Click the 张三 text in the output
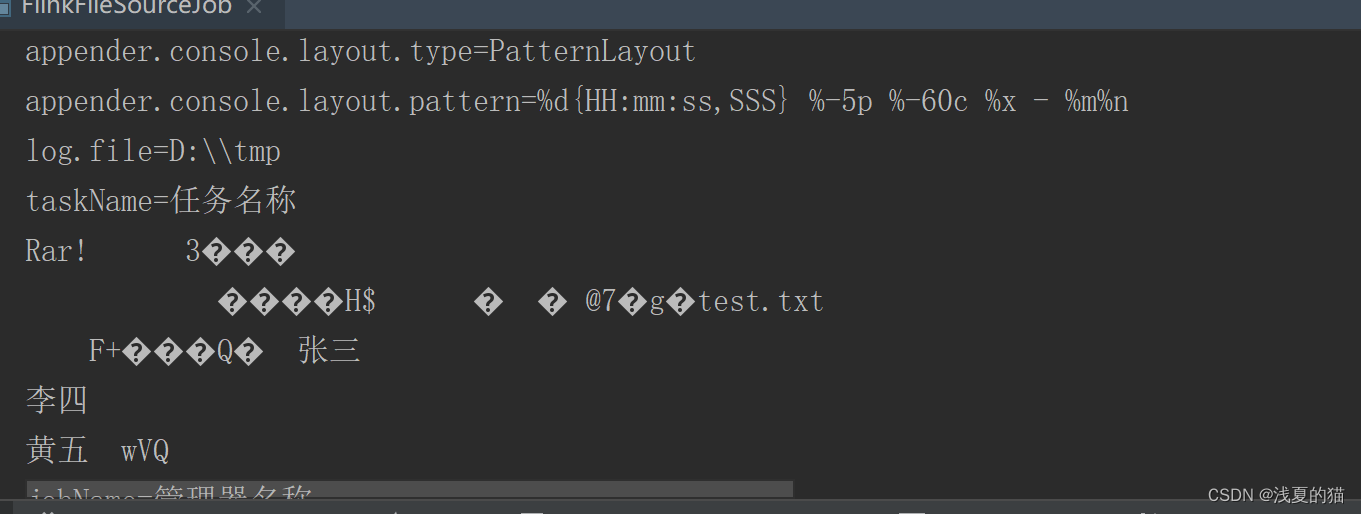This screenshot has width=1361, height=514. point(329,351)
